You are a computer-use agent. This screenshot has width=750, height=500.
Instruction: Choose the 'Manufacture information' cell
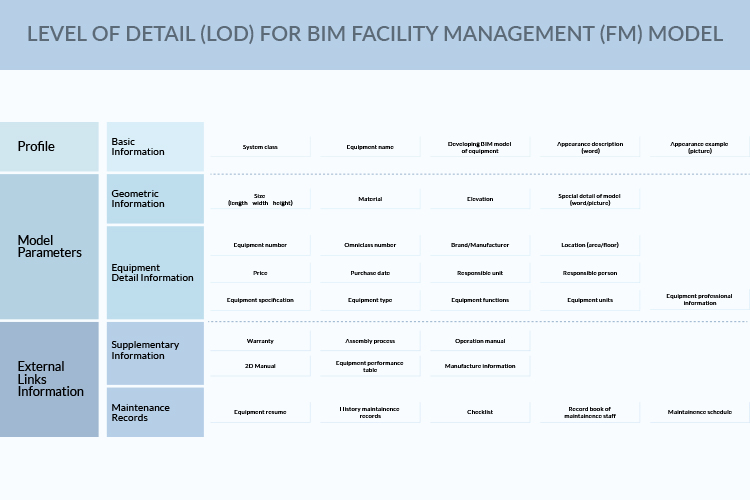[480, 366]
